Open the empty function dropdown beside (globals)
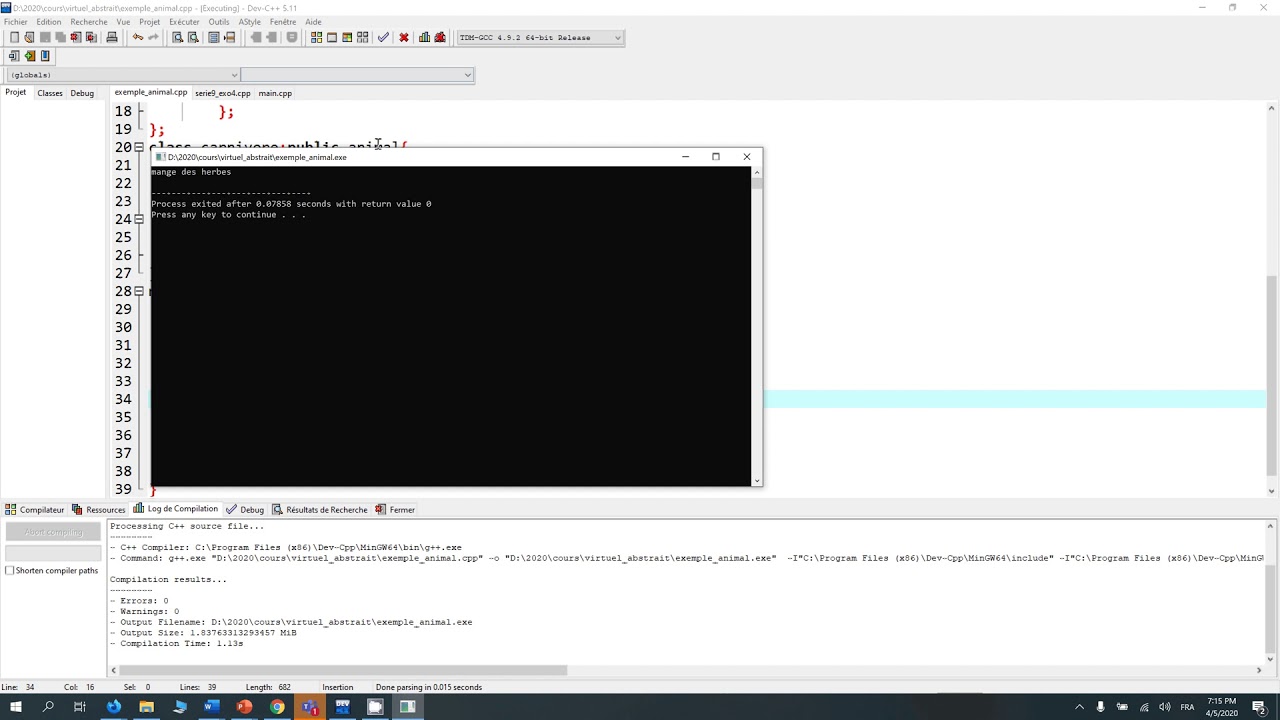The image size is (1280, 720). [x=357, y=75]
